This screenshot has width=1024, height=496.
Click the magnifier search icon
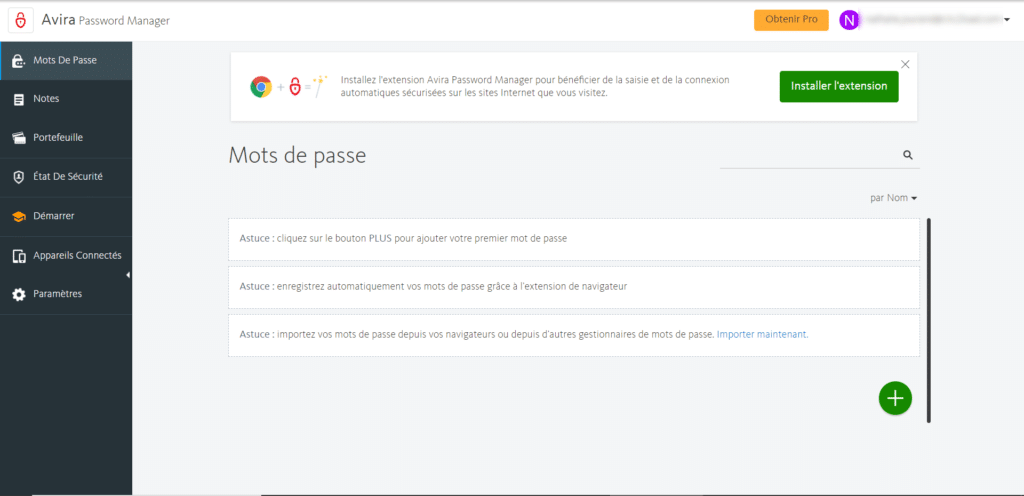(x=908, y=155)
